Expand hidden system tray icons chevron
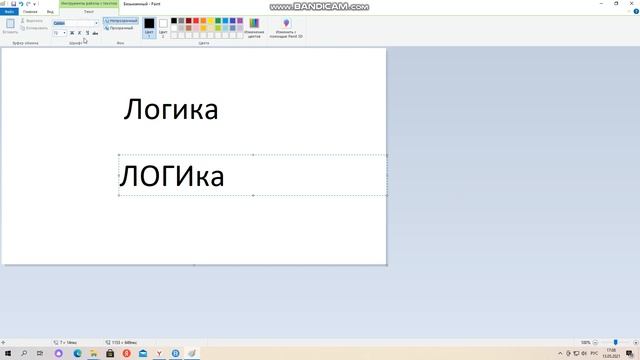Screen dimensions: 640x360 [x=560, y=353]
